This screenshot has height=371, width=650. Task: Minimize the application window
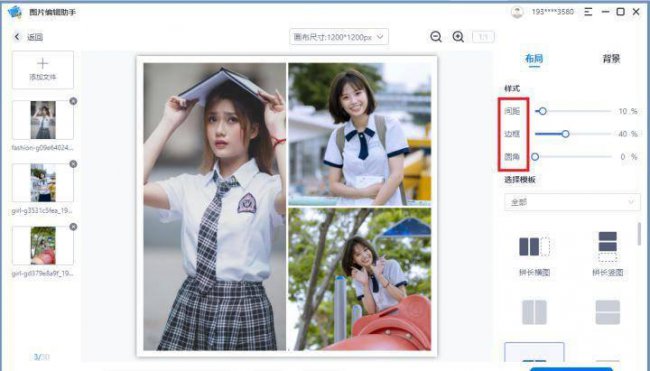(605, 12)
